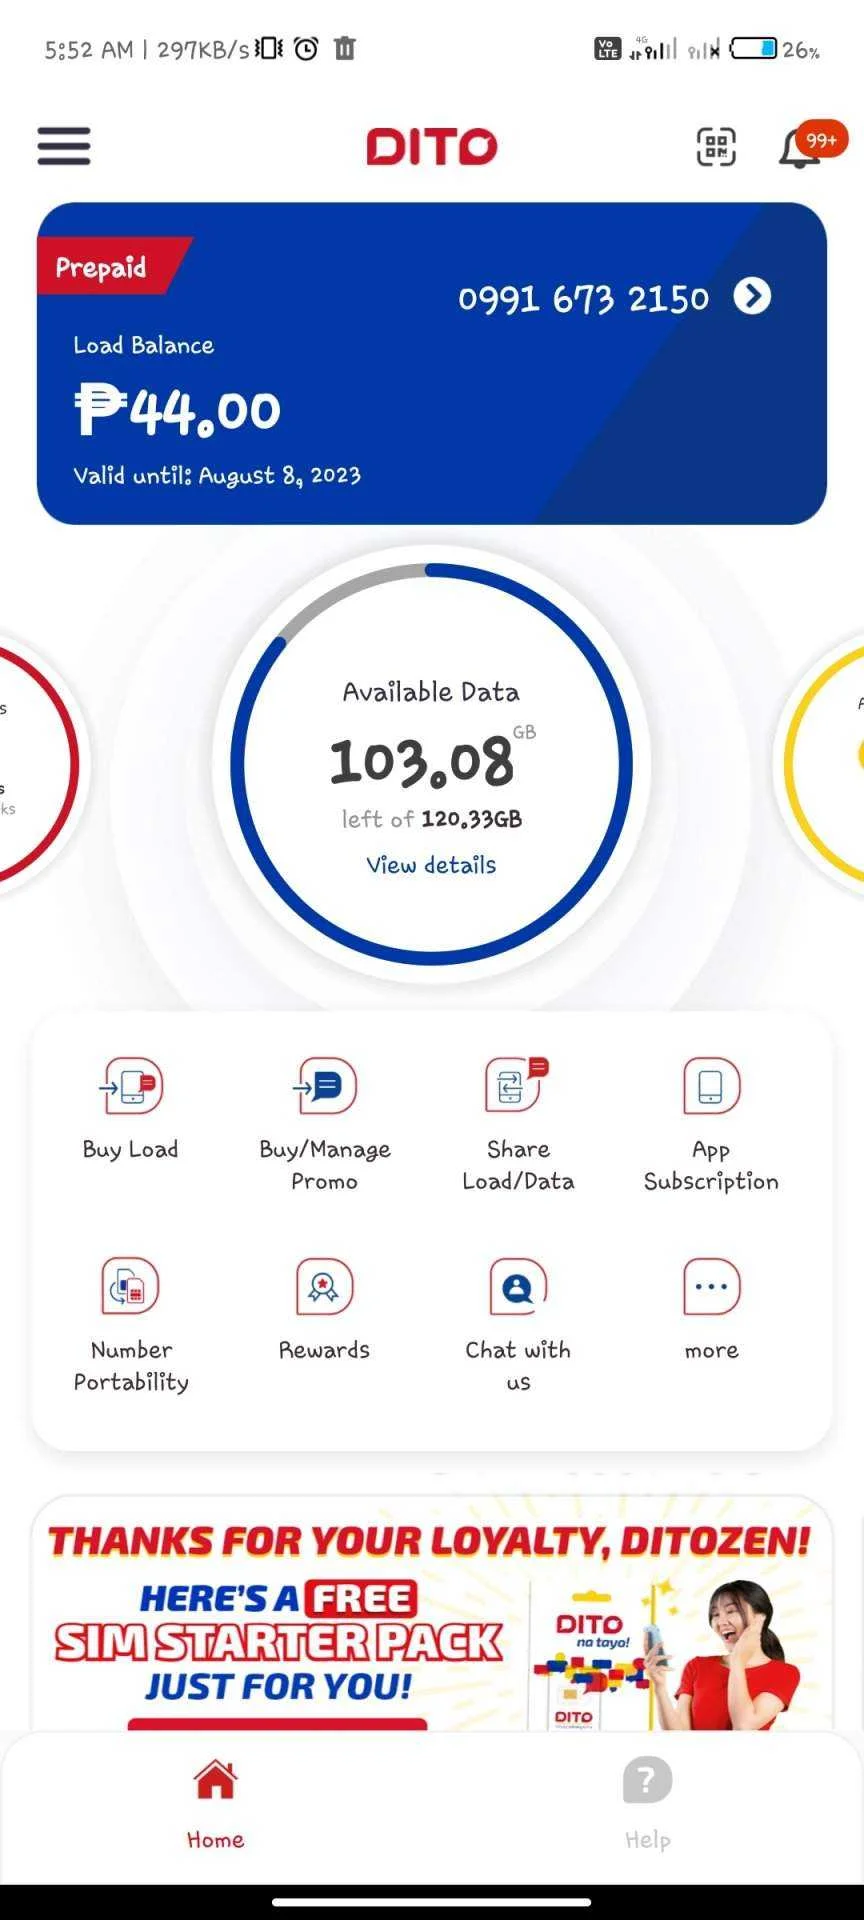Viewport: 864px width, 1920px height.
Task: Tap the 'left of 120.33GB' text
Action: (431, 819)
